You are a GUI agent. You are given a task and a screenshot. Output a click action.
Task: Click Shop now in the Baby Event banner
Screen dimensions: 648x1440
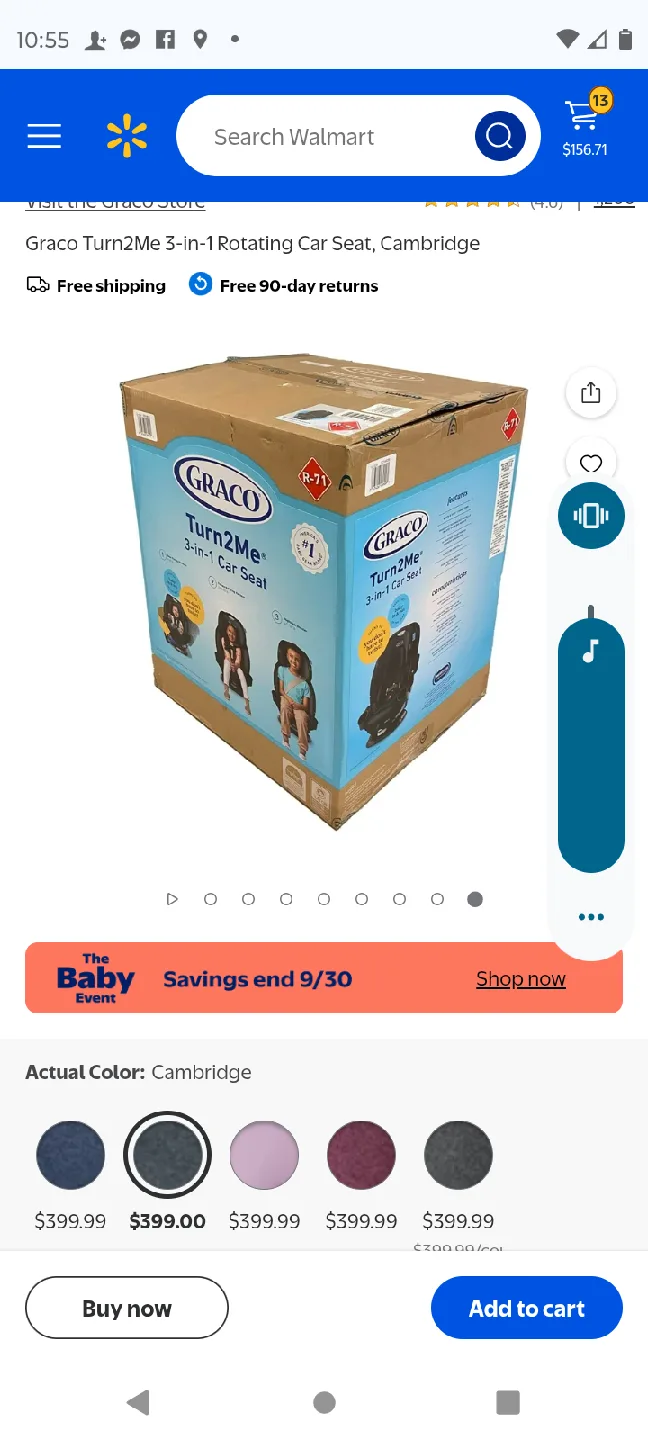point(521,979)
